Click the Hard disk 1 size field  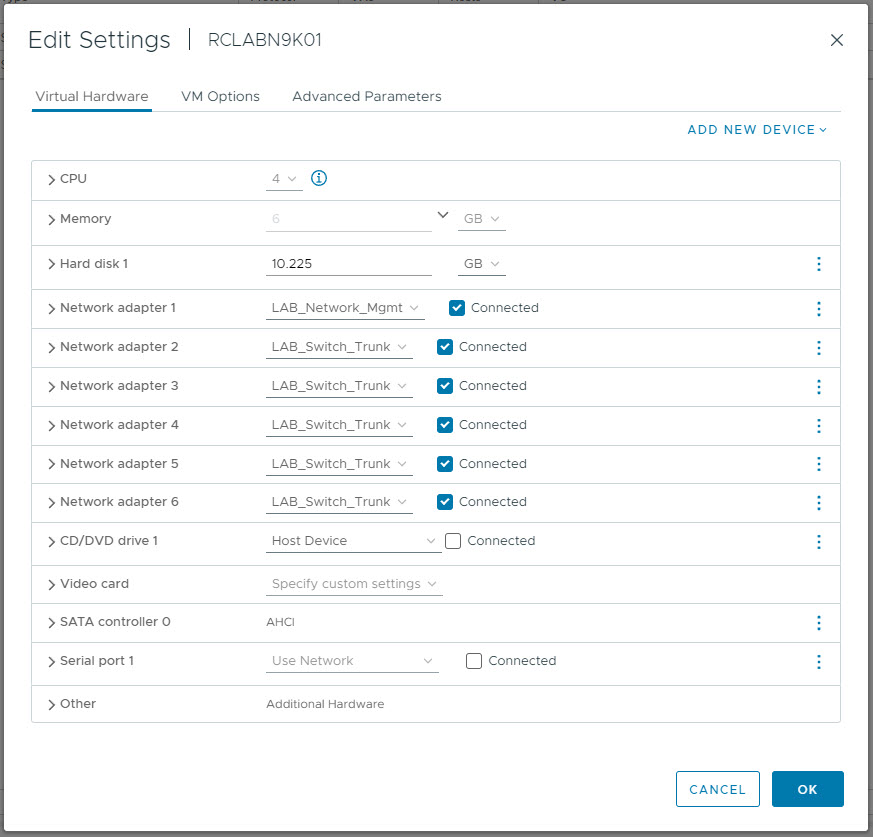349,264
